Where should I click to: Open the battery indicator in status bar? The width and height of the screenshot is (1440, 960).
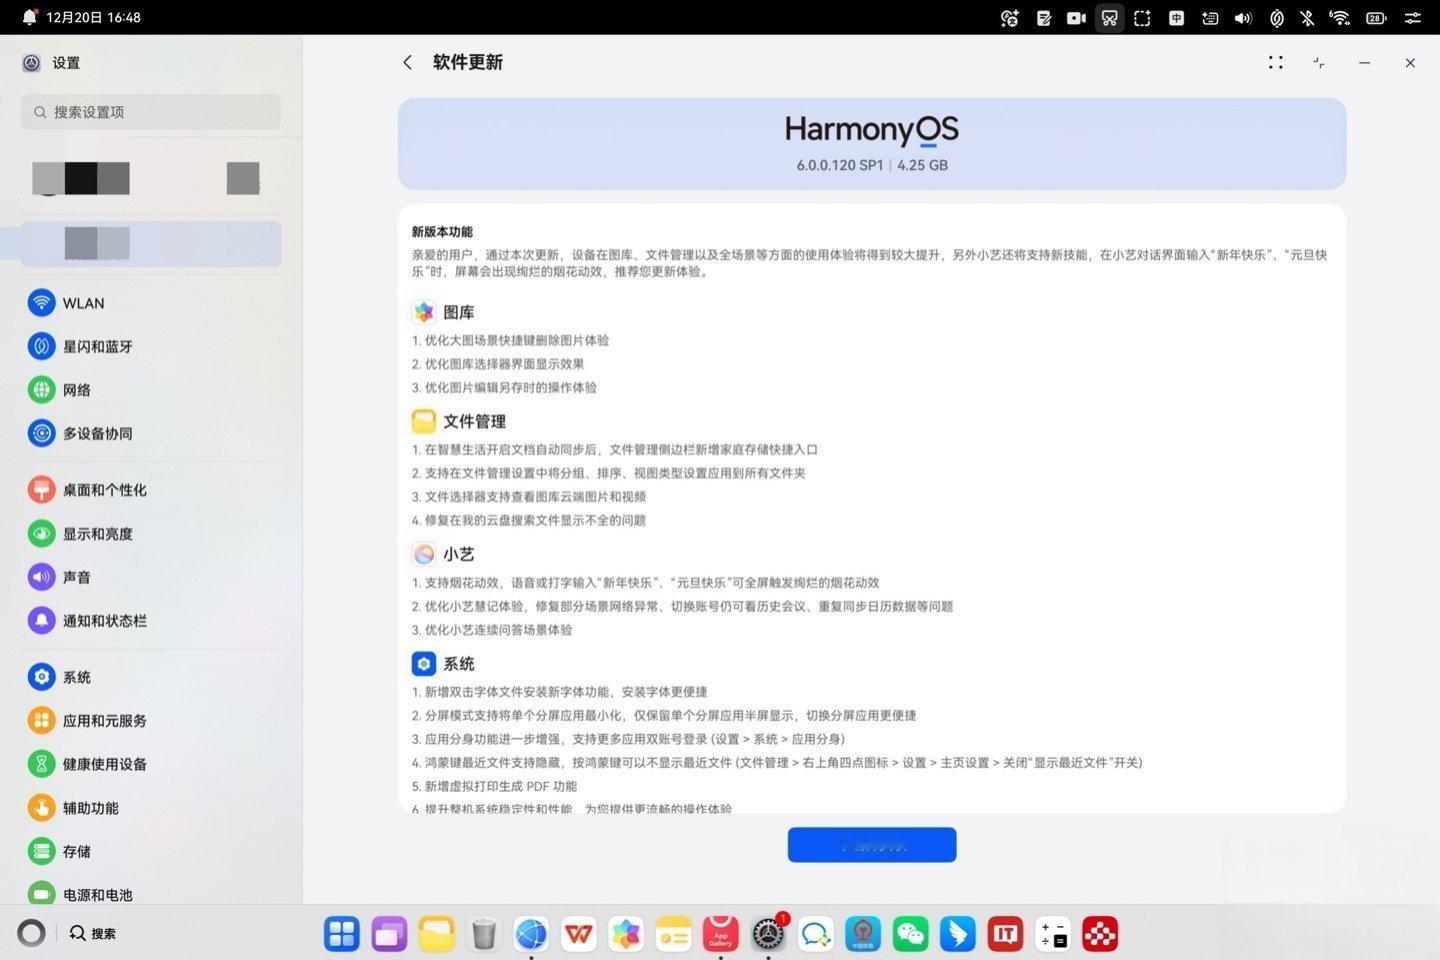(x=1376, y=17)
